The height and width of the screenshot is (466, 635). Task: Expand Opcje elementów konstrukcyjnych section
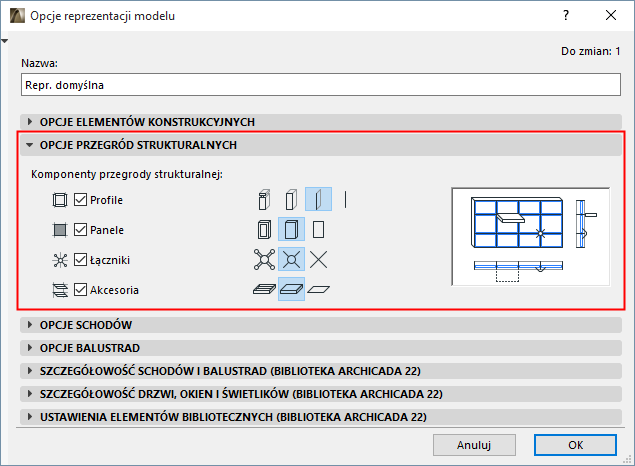click(x=321, y=122)
